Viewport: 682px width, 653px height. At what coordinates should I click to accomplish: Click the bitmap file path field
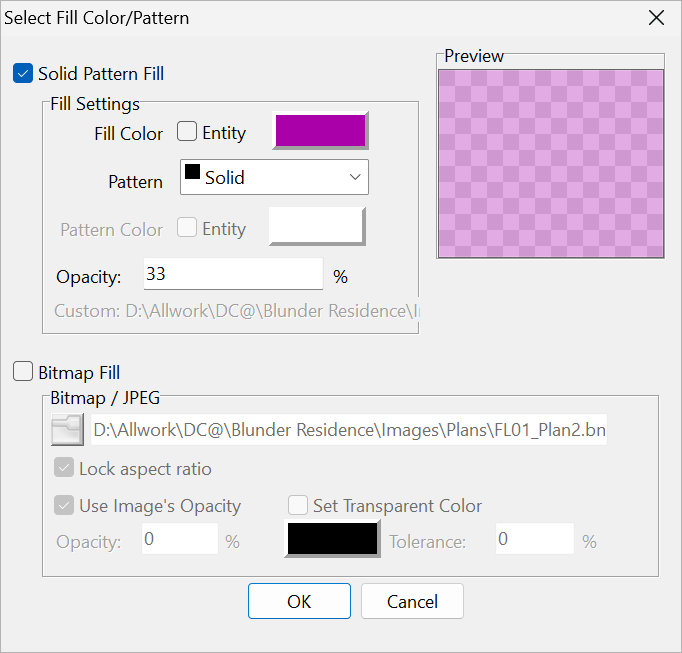(349, 430)
